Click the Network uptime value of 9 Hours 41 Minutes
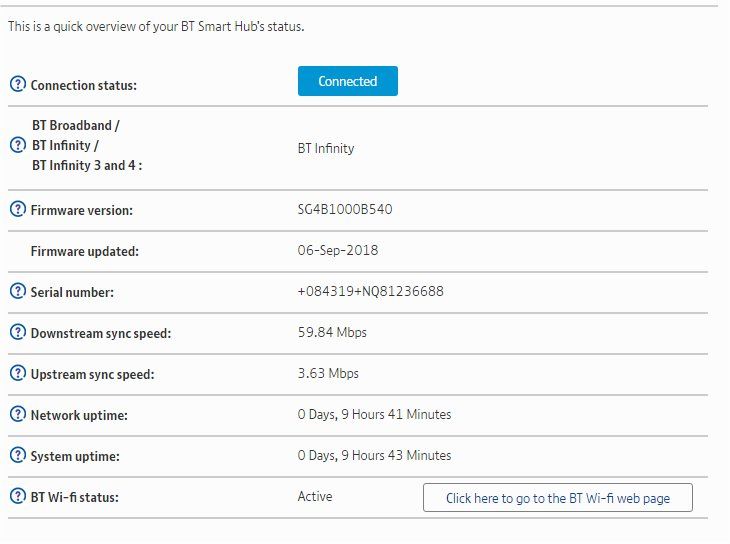730x544 pixels. [374, 415]
